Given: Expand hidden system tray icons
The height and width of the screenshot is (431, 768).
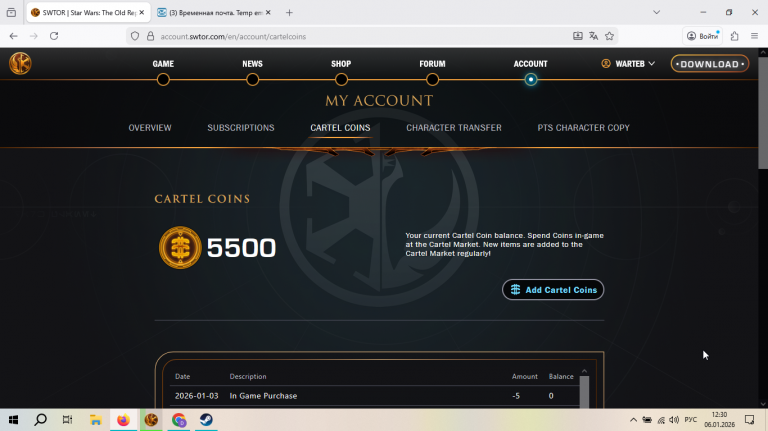Looking at the screenshot, I should point(633,420).
